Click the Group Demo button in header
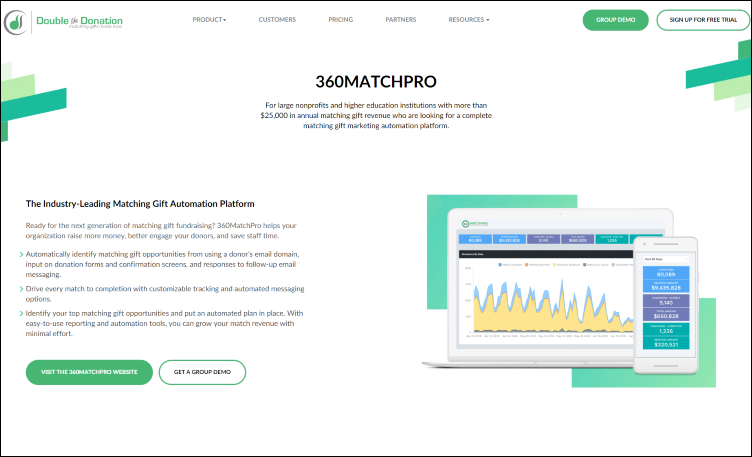This screenshot has width=752, height=457. point(615,20)
